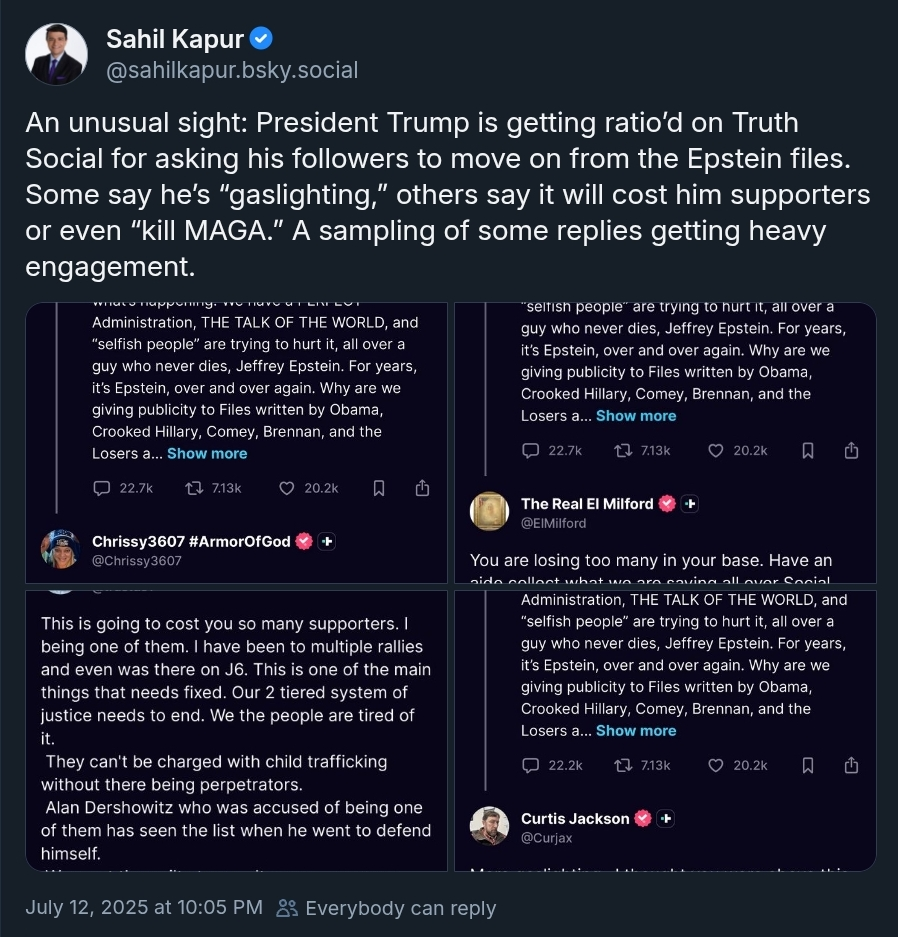Click the blue verified badge beside Sahil Kapur

click(261, 39)
